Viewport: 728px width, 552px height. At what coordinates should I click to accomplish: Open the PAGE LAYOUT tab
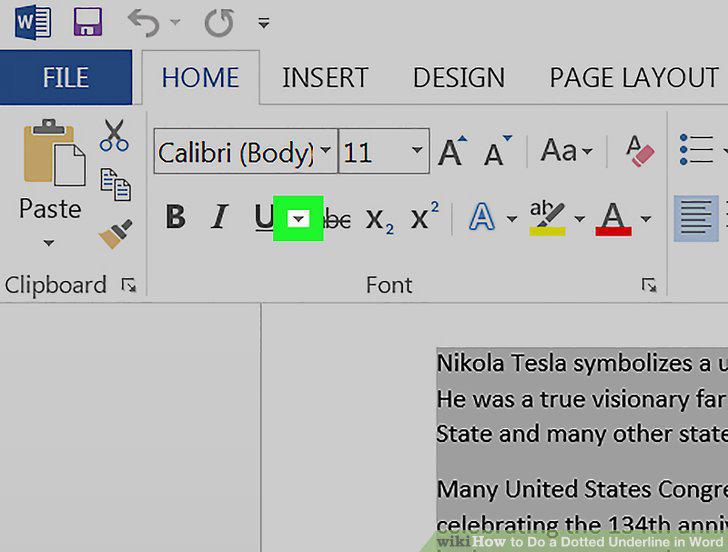point(634,78)
